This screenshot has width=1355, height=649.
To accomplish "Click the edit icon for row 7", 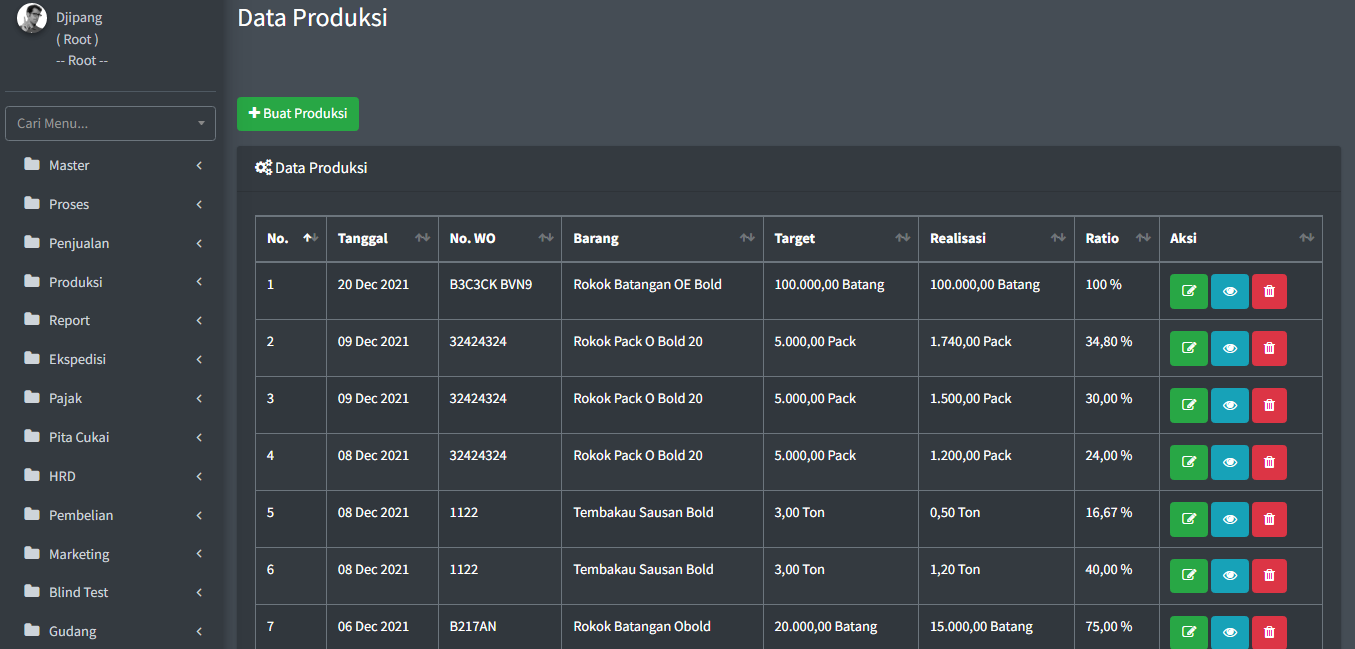I will [x=1188, y=632].
